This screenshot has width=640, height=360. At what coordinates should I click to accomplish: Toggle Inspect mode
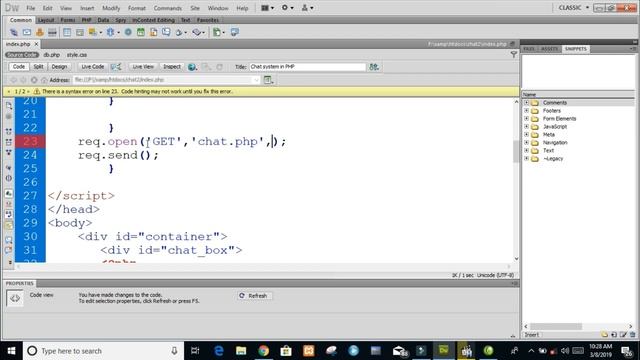click(172, 67)
